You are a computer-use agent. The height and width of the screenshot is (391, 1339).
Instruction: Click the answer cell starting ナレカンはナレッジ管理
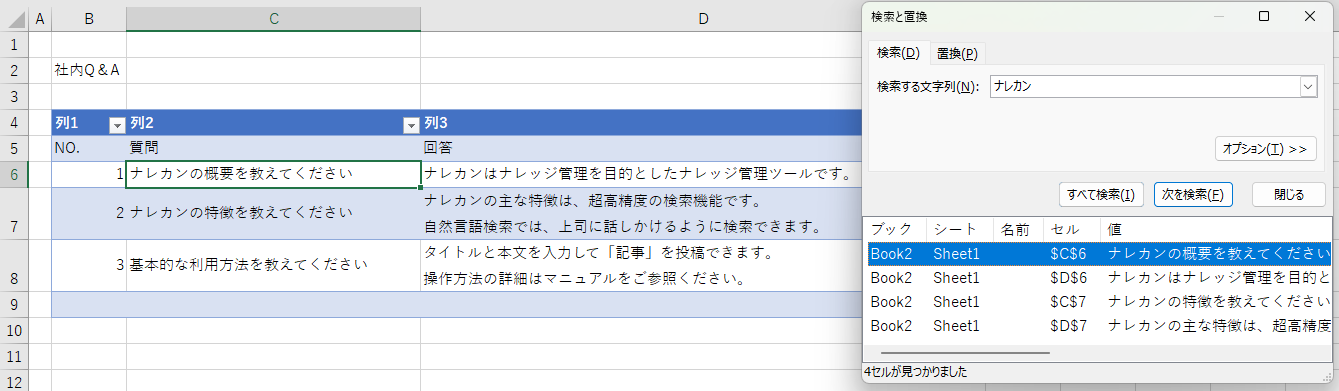click(640, 174)
